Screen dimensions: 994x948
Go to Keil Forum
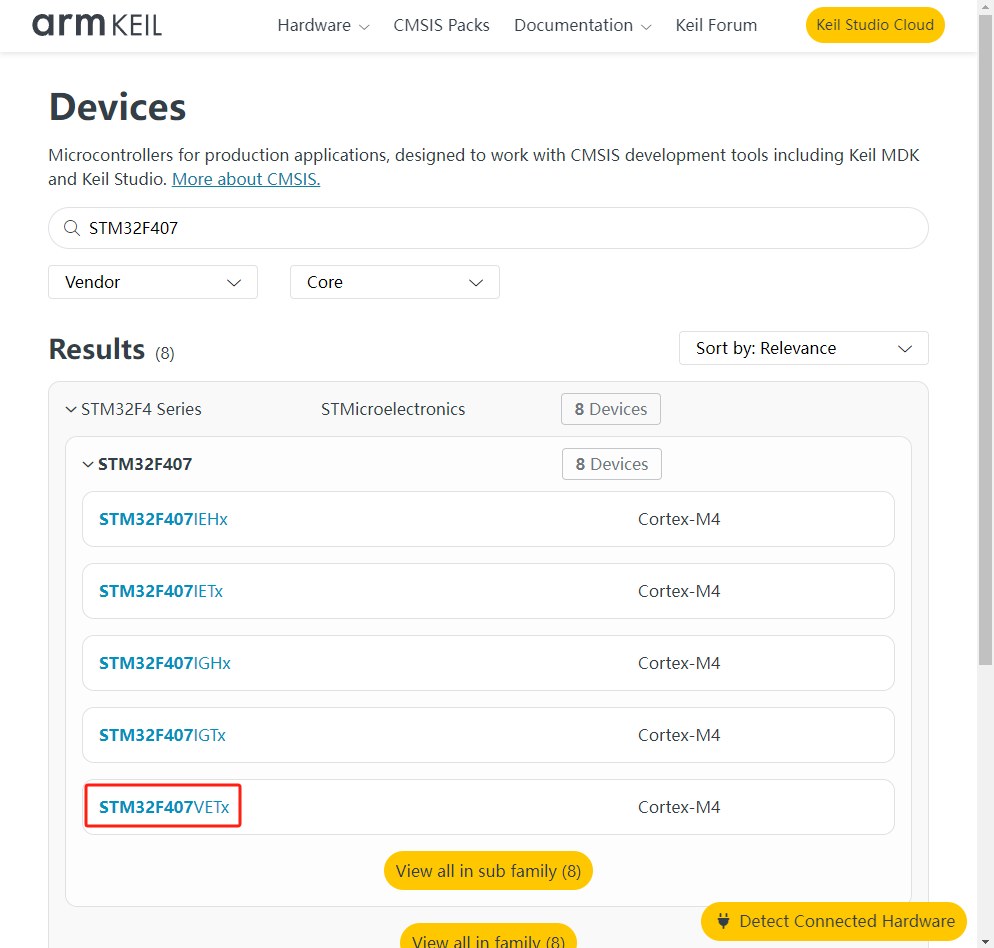coord(716,25)
